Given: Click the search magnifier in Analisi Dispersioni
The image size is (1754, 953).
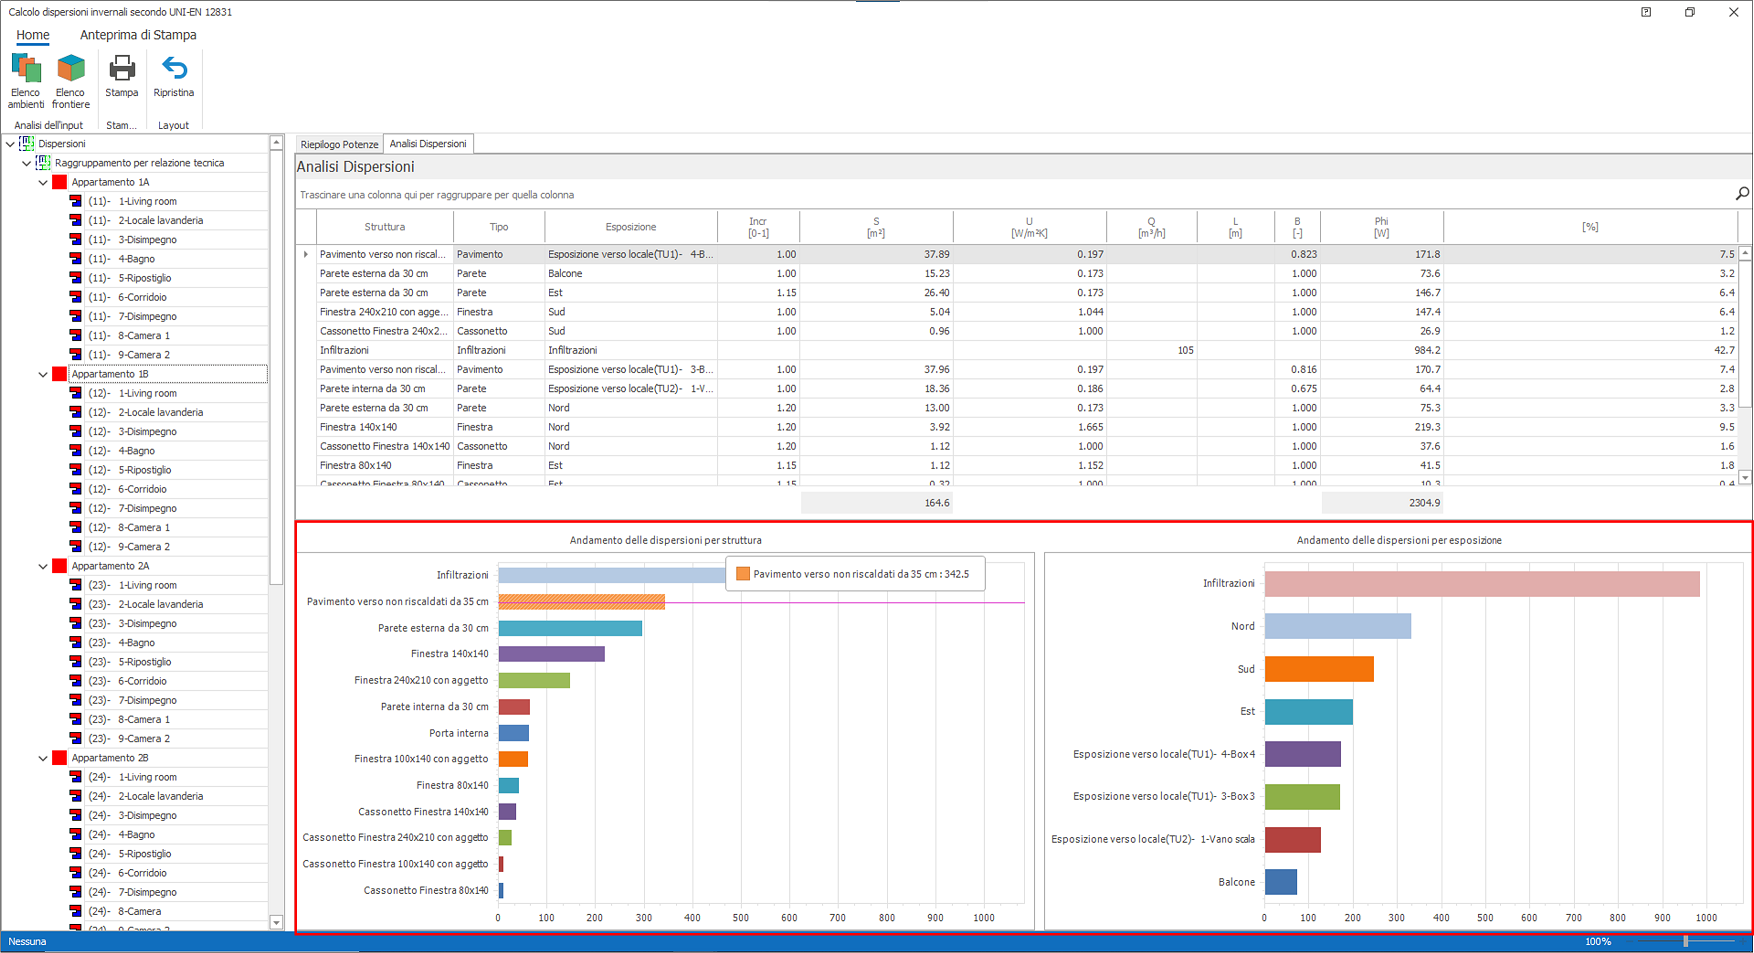Looking at the screenshot, I should click(1741, 194).
